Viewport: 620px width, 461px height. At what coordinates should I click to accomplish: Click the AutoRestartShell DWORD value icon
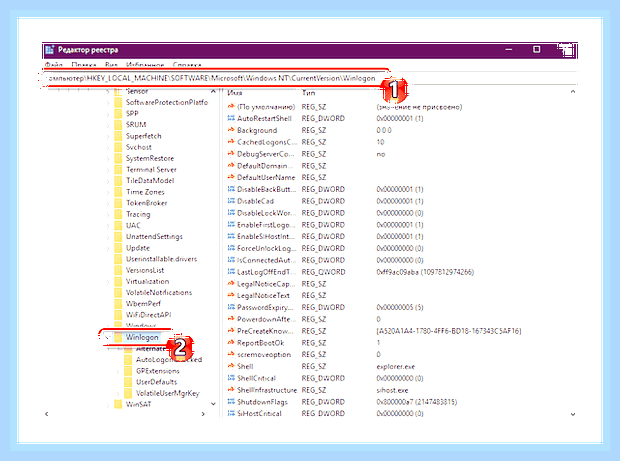point(231,118)
